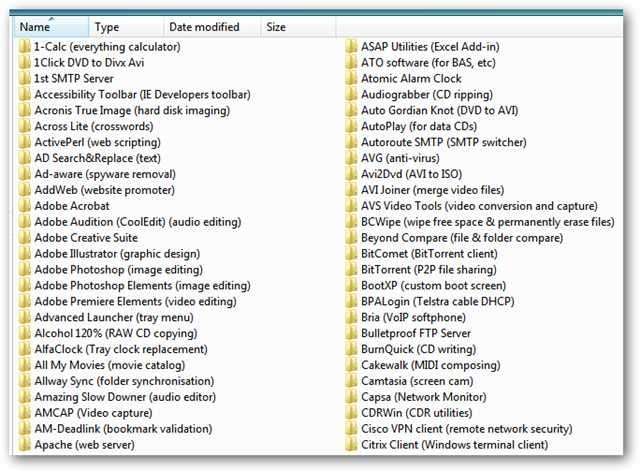This screenshot has width=640, height=472.
Task: Select "BootXP (custom boot screen)" name
Action: (x=433, y=285)
